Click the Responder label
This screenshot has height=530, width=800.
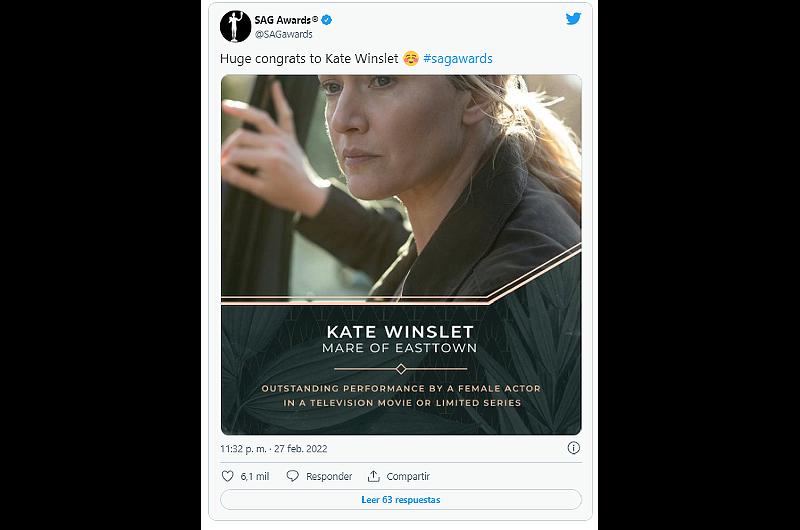click(x=329, y=476)
